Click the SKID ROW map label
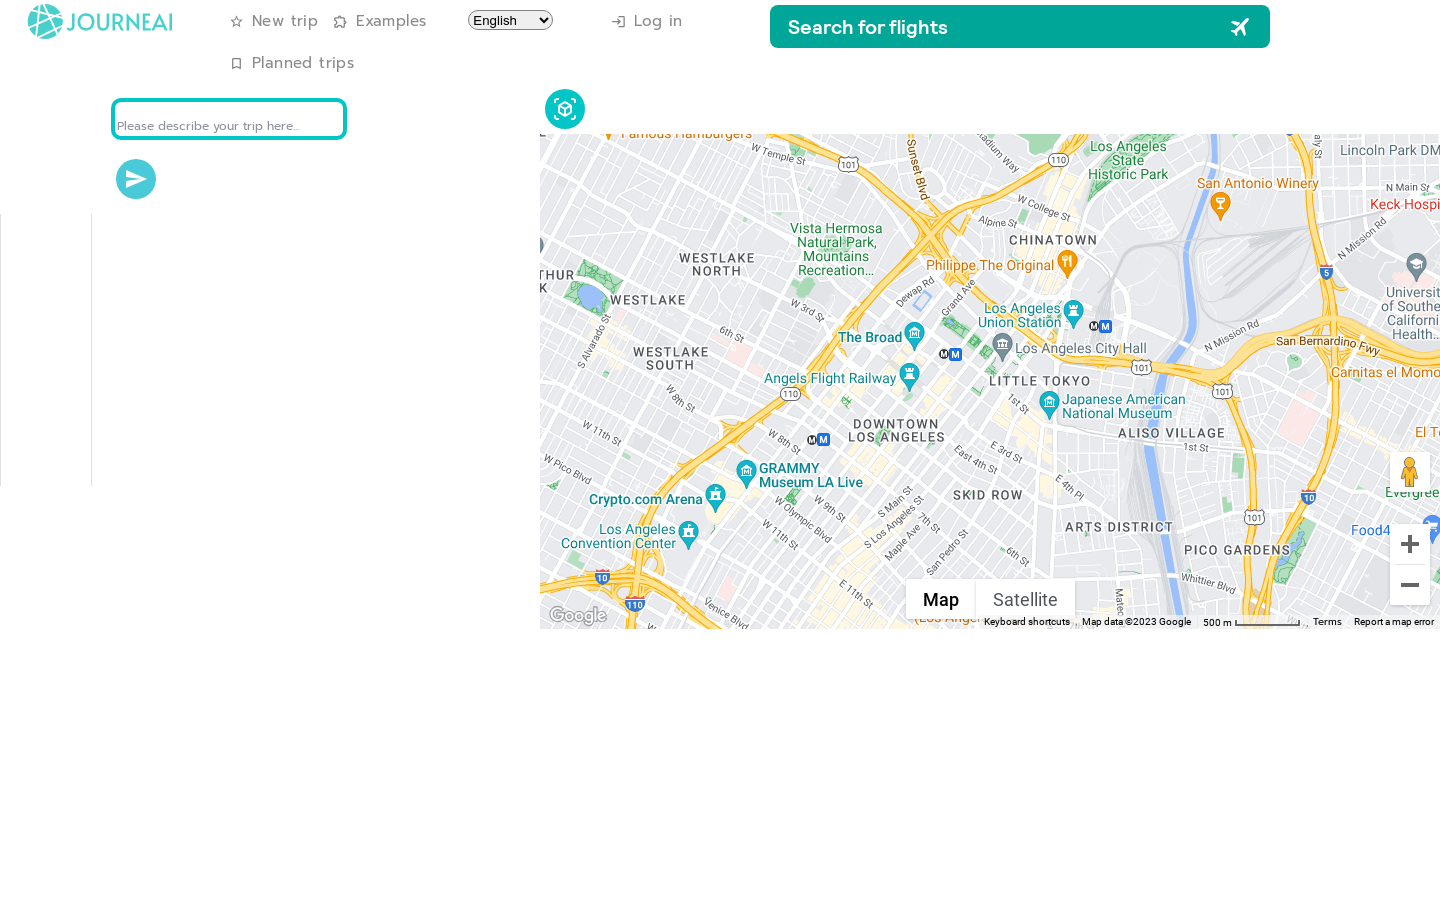The height and width of the screenshot is (900, 1440). point(988,495)
